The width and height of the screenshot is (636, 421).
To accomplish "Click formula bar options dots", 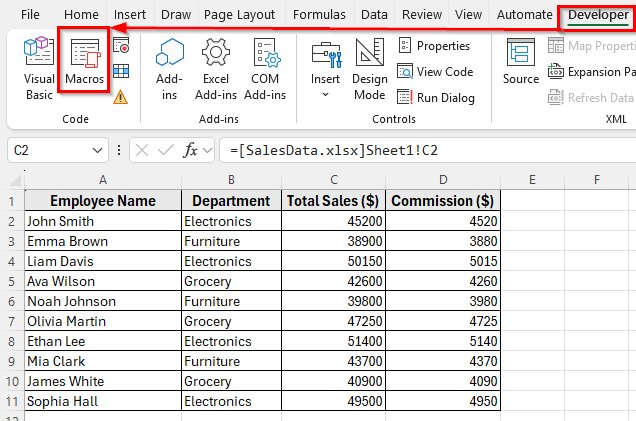I will pyautogui.click(x=119, y=150).
